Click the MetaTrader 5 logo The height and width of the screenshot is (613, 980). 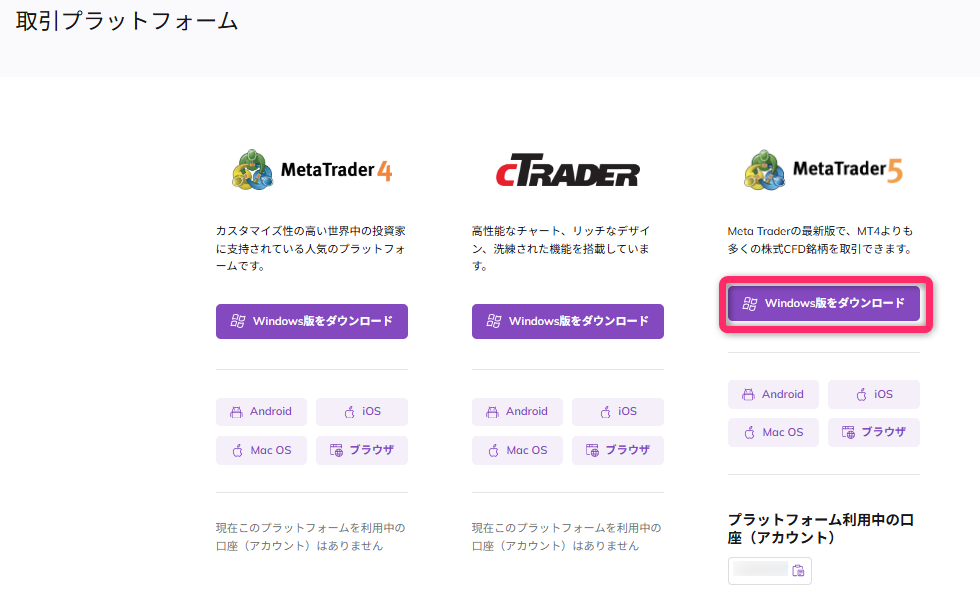pos(823,171)
